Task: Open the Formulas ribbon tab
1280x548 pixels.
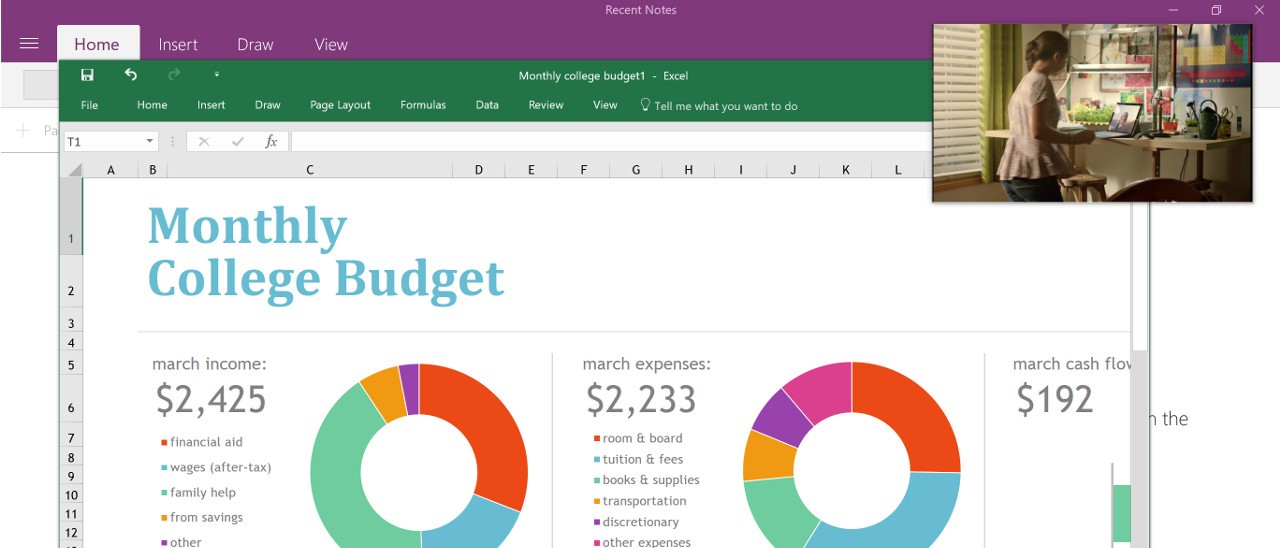Action: (423, 105)
